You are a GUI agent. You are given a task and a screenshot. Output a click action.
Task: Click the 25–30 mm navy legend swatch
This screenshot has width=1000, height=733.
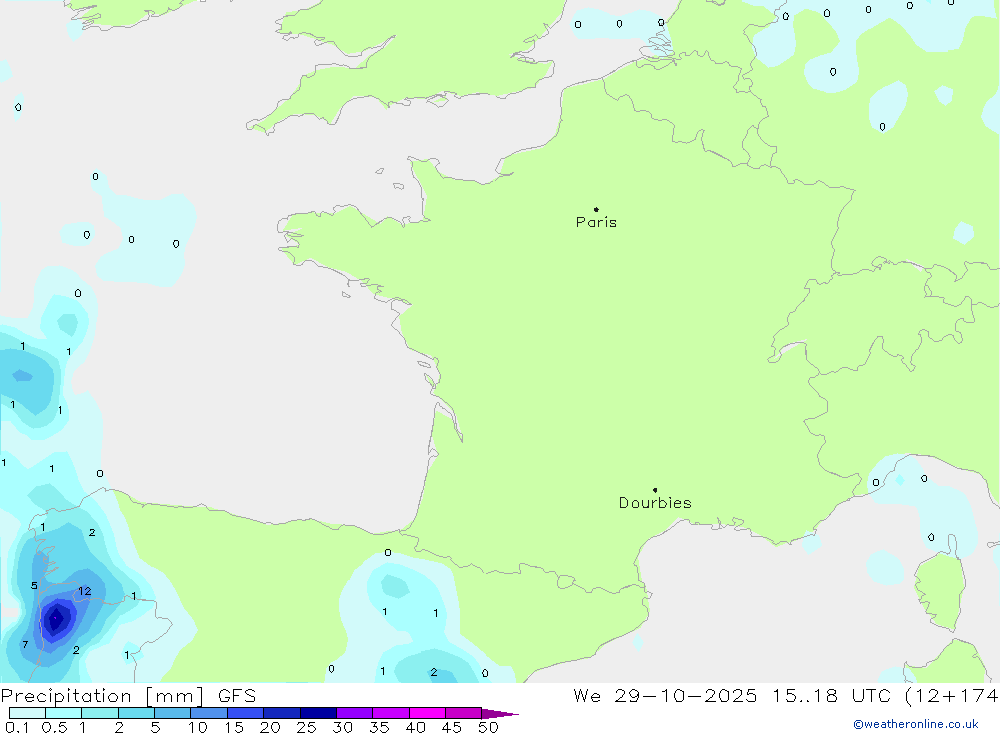pos(318,713)
